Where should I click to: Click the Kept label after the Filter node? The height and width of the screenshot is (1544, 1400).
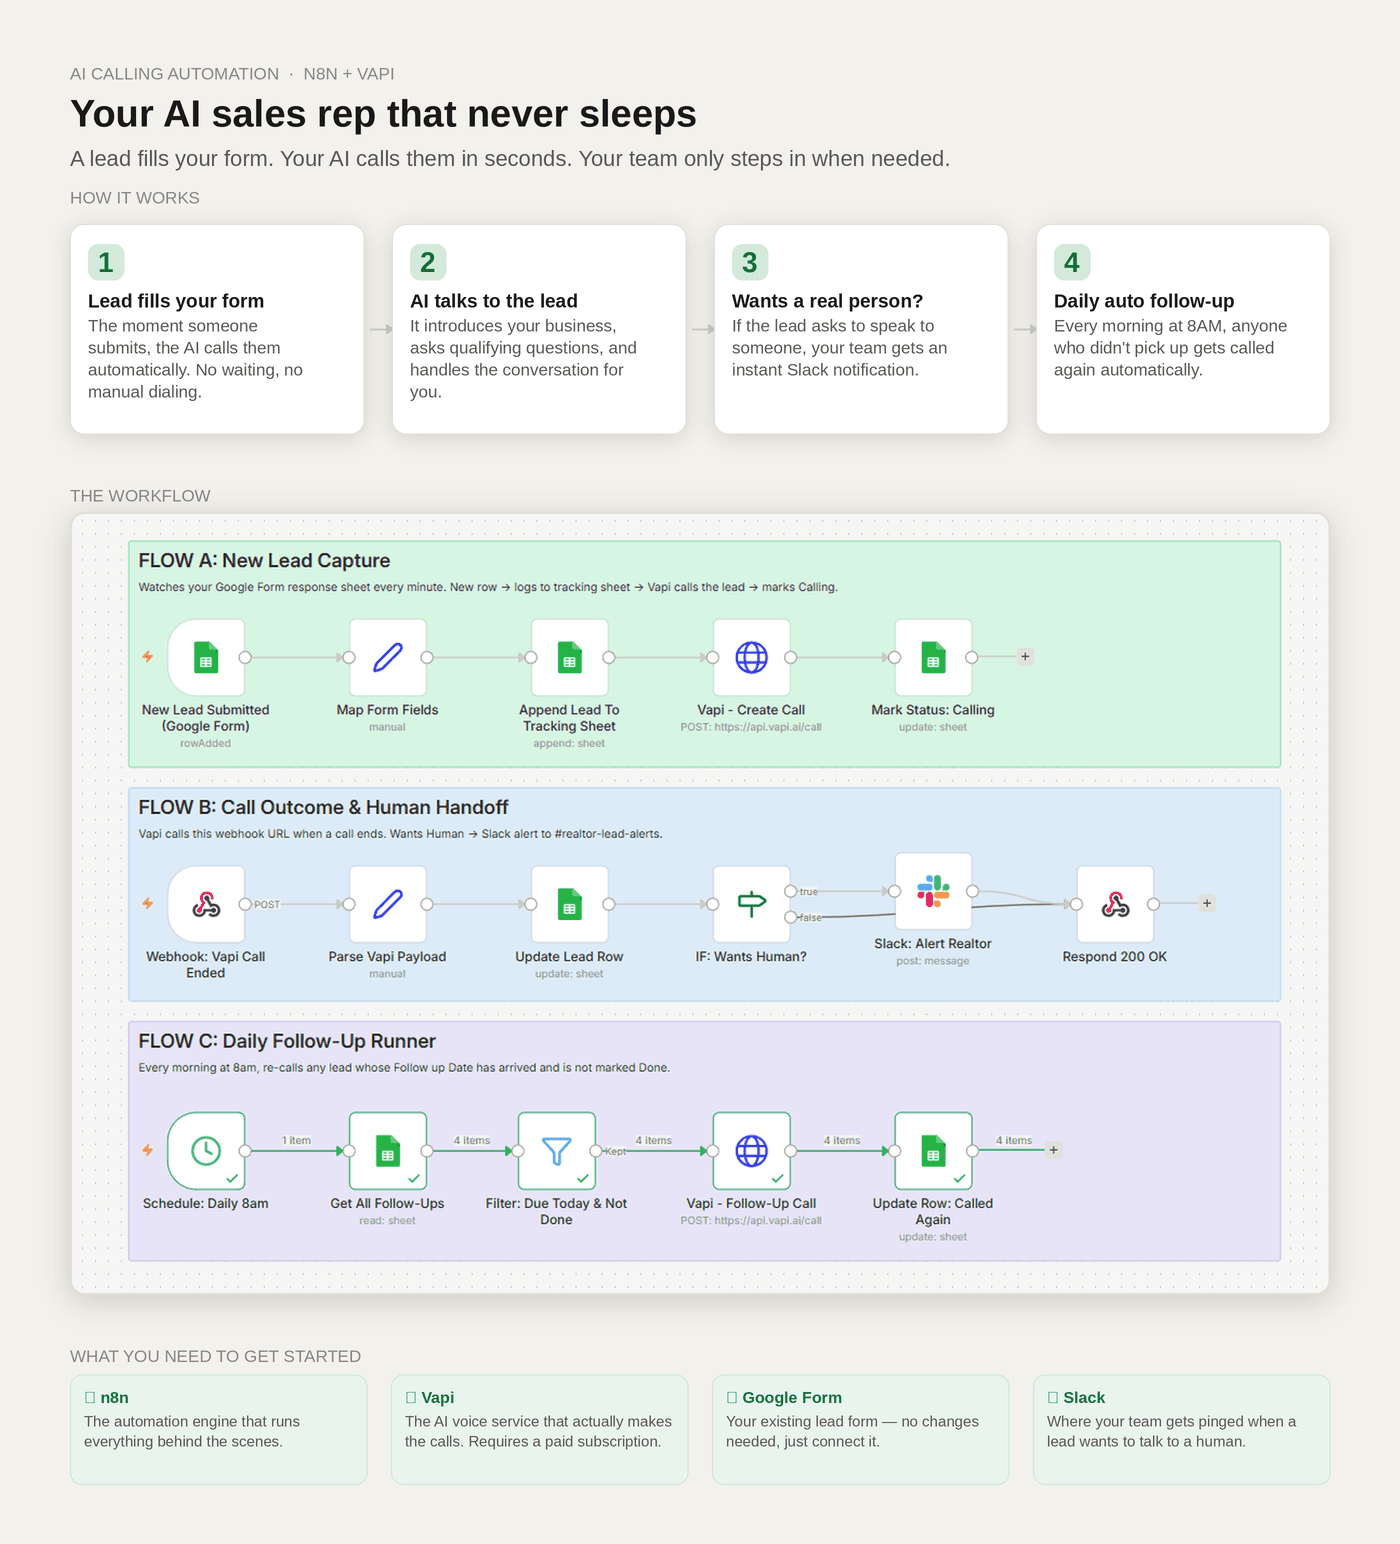click(x=615, y=1151)
